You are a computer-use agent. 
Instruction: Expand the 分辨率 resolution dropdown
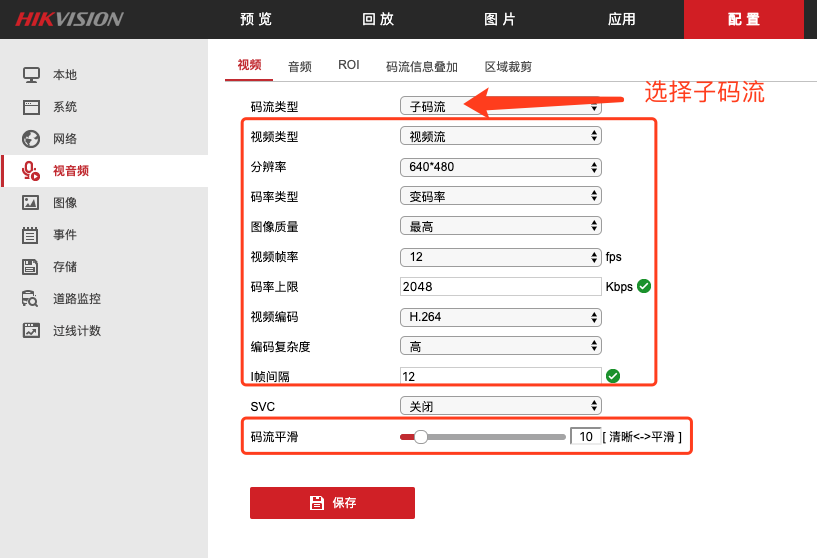pos(500,167)
